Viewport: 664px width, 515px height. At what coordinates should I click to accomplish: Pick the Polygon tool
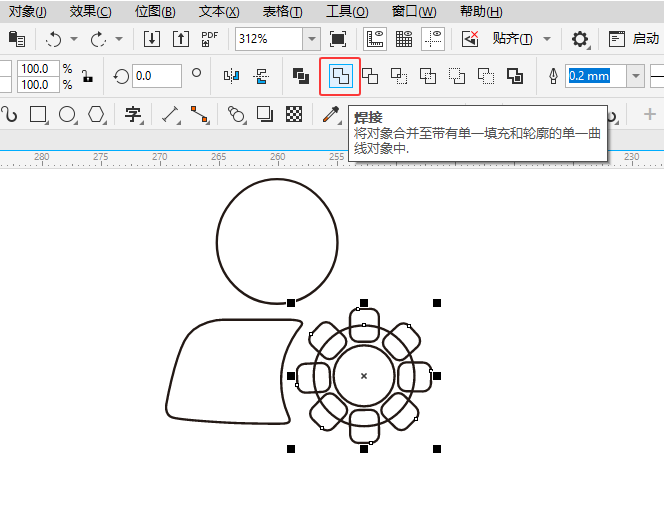96,113
